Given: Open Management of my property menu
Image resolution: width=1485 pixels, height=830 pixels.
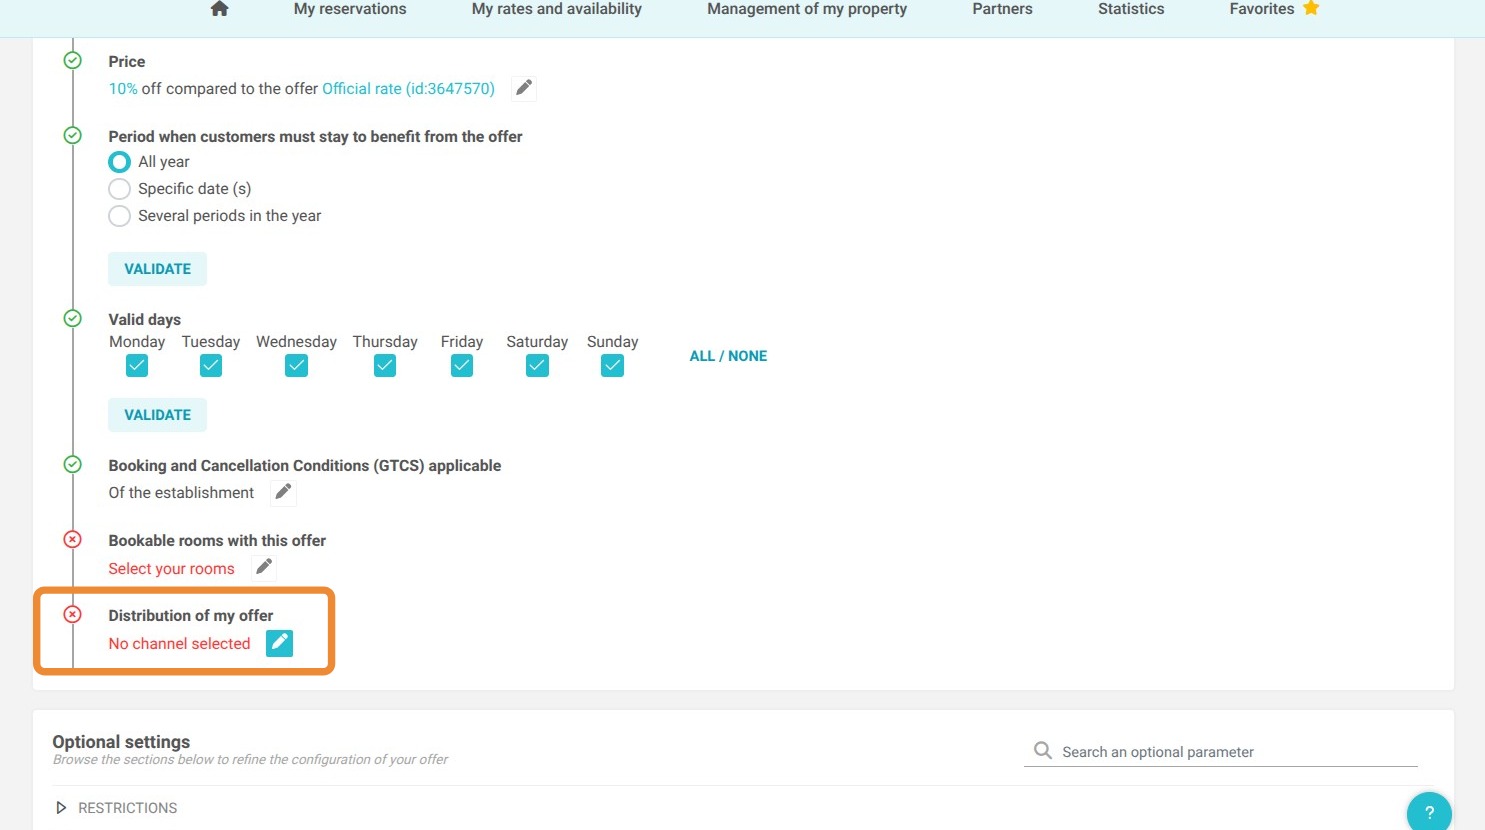Looking at the screenshot, I should click(x=807, y=9).
